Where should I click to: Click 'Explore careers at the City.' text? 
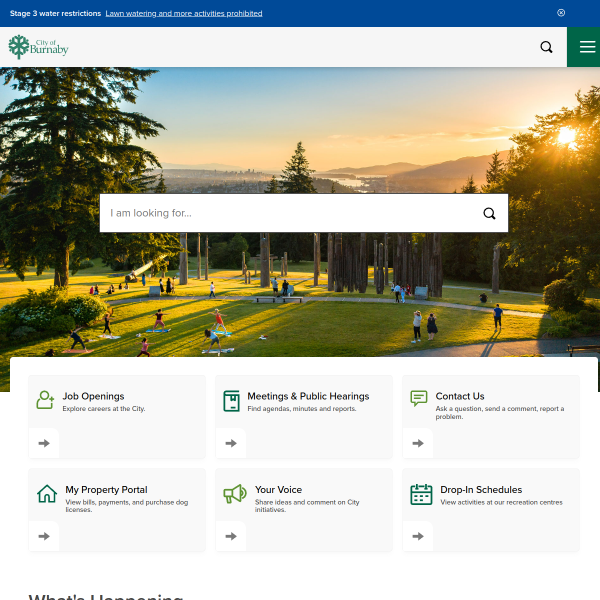(104, 409)
